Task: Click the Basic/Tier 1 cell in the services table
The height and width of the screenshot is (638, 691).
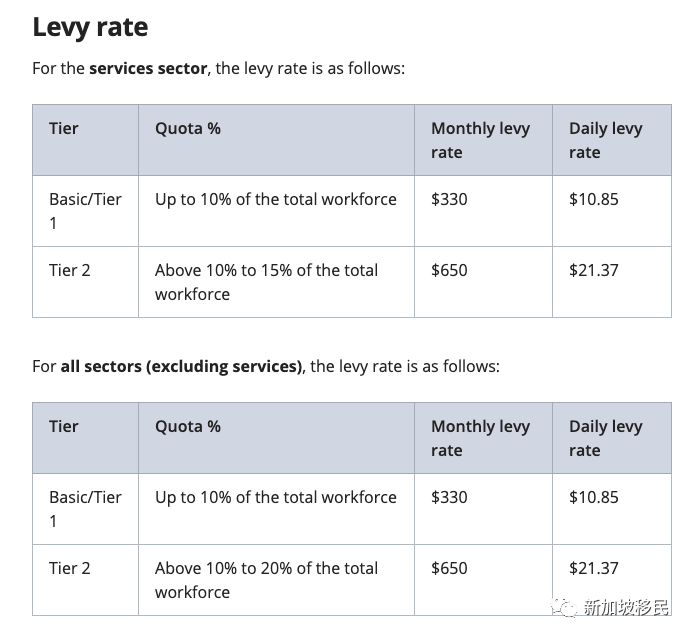Action: [x=85, y=210]
